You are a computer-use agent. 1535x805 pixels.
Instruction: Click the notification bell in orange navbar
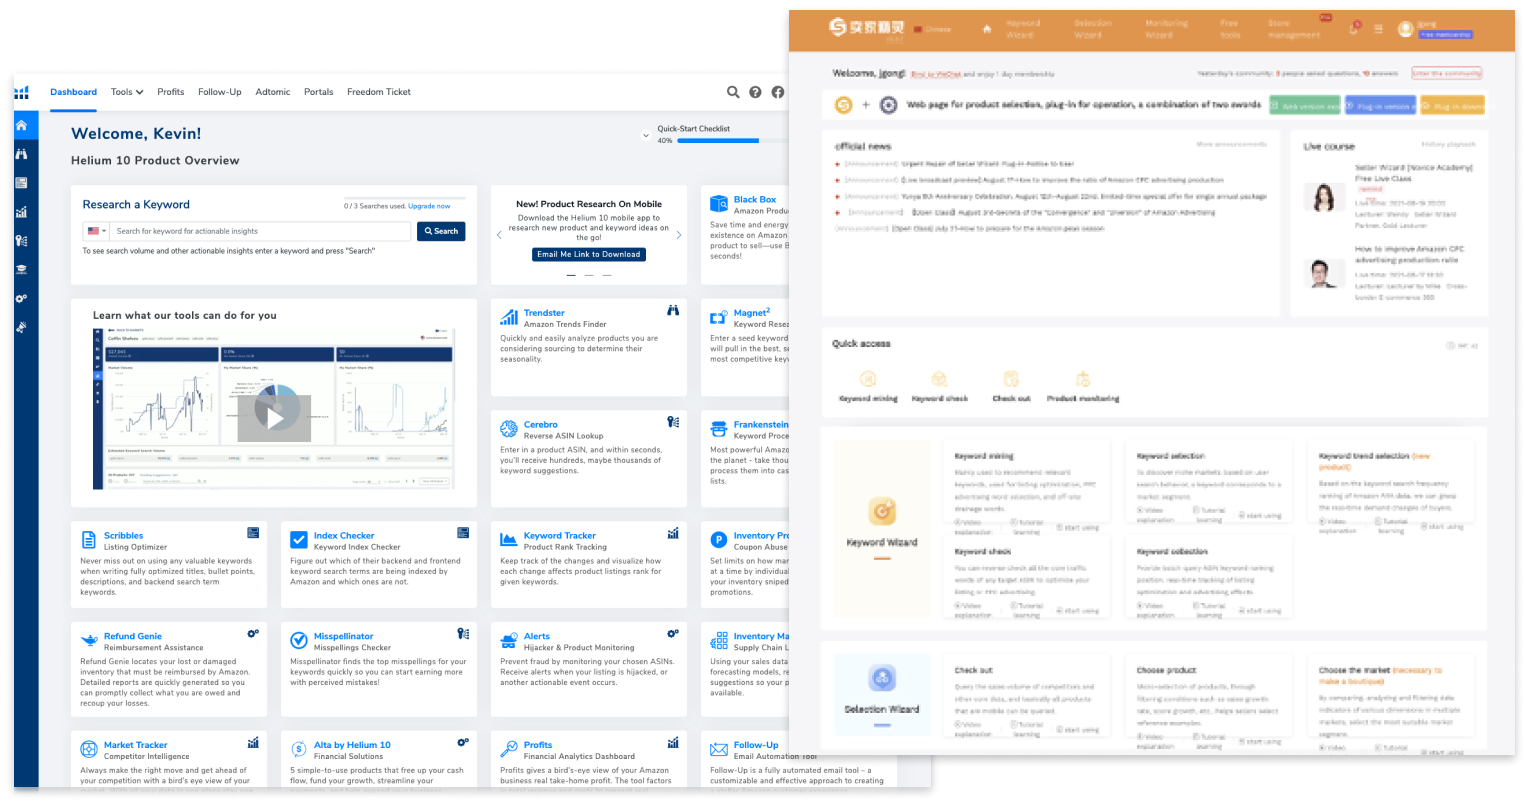[1355, 29]
